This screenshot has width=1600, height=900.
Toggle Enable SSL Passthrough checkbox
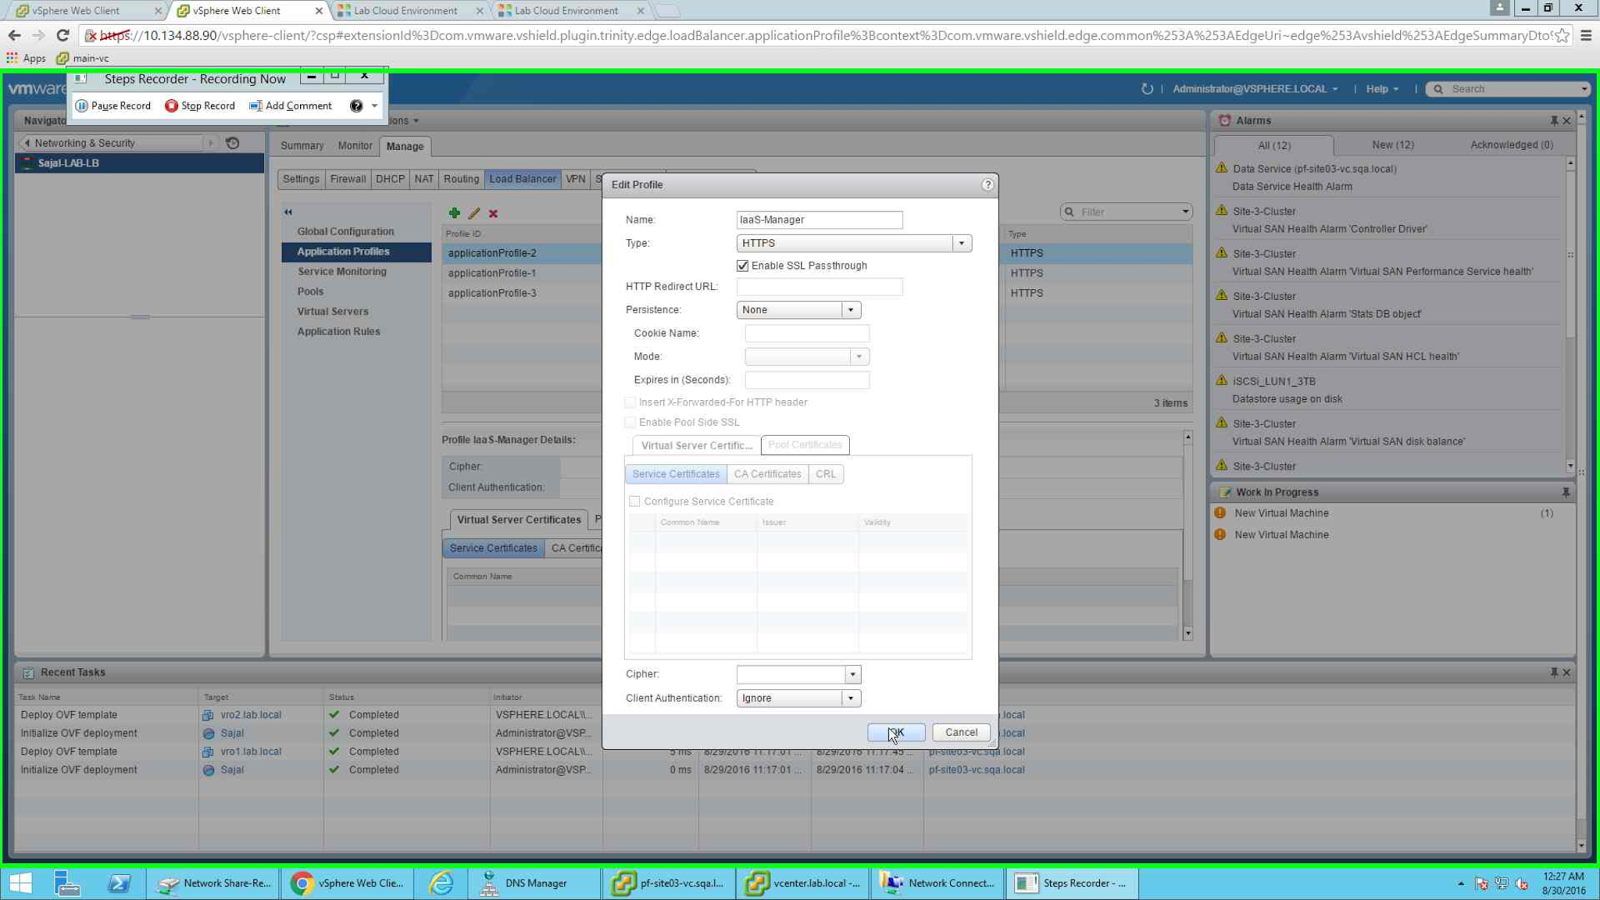click(x=742, y=266)
